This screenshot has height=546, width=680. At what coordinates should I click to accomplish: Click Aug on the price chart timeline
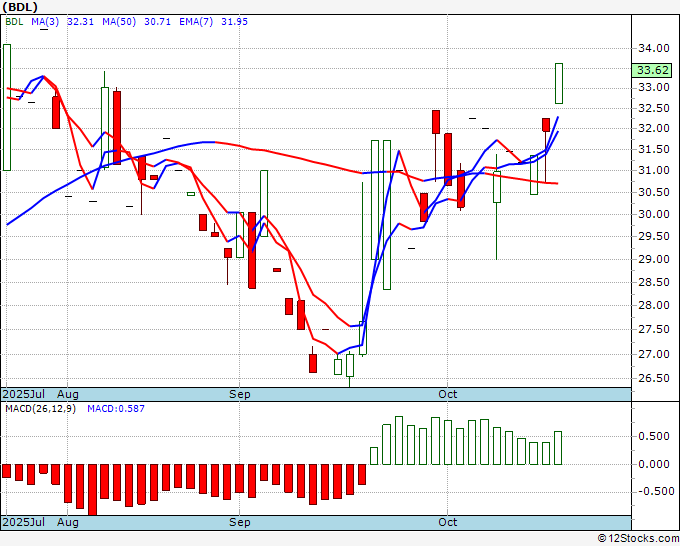tap(68, 394)
